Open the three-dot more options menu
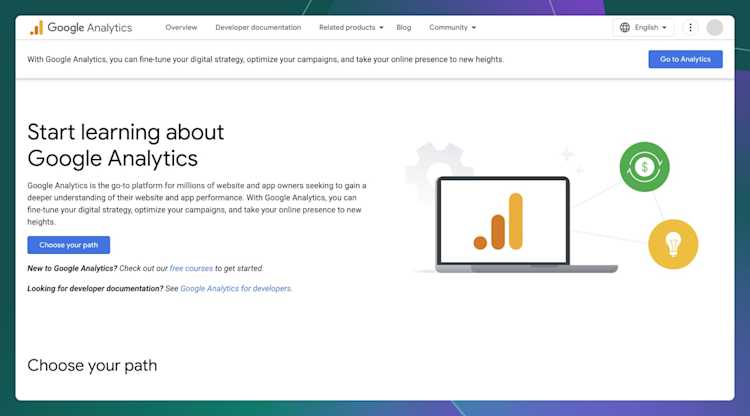The height and width of the screenshot is (416, 750). [690, 27]
